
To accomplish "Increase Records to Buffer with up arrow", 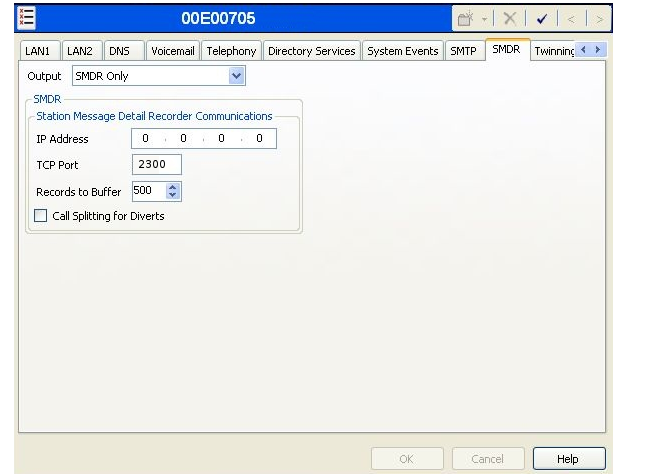I will point(173,187).
